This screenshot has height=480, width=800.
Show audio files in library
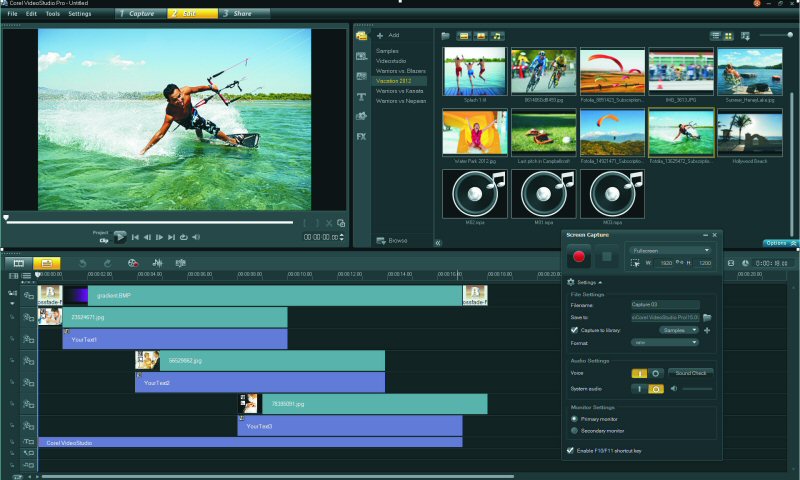point(498,36)
